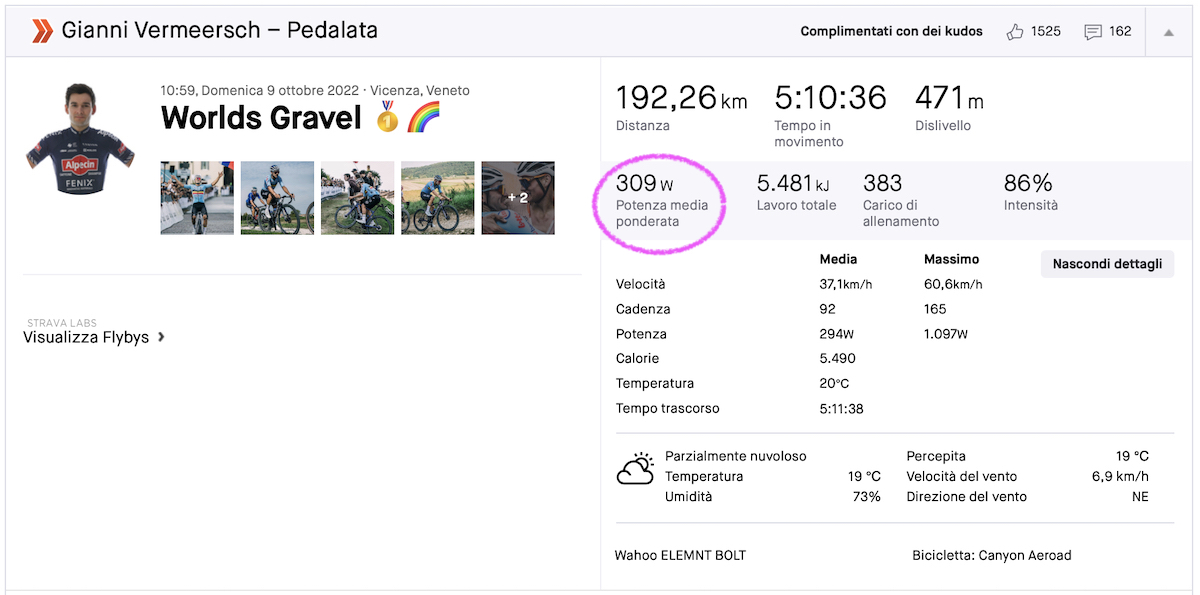The width and height of the screenshot is (1200, 595).
Task: Click the 60,6km/h max speed
Action: [x=952, y=285]
